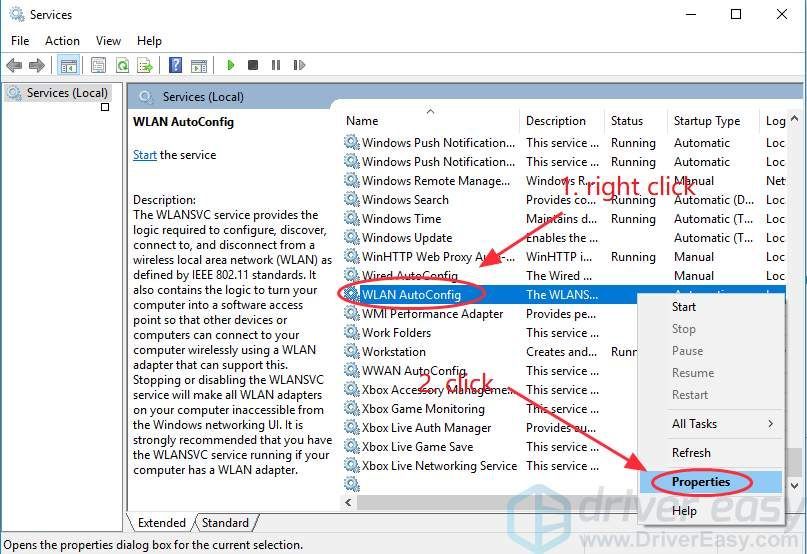
Task: Click gear icon of Windows Time row
Action: click(x=352, y=218)
